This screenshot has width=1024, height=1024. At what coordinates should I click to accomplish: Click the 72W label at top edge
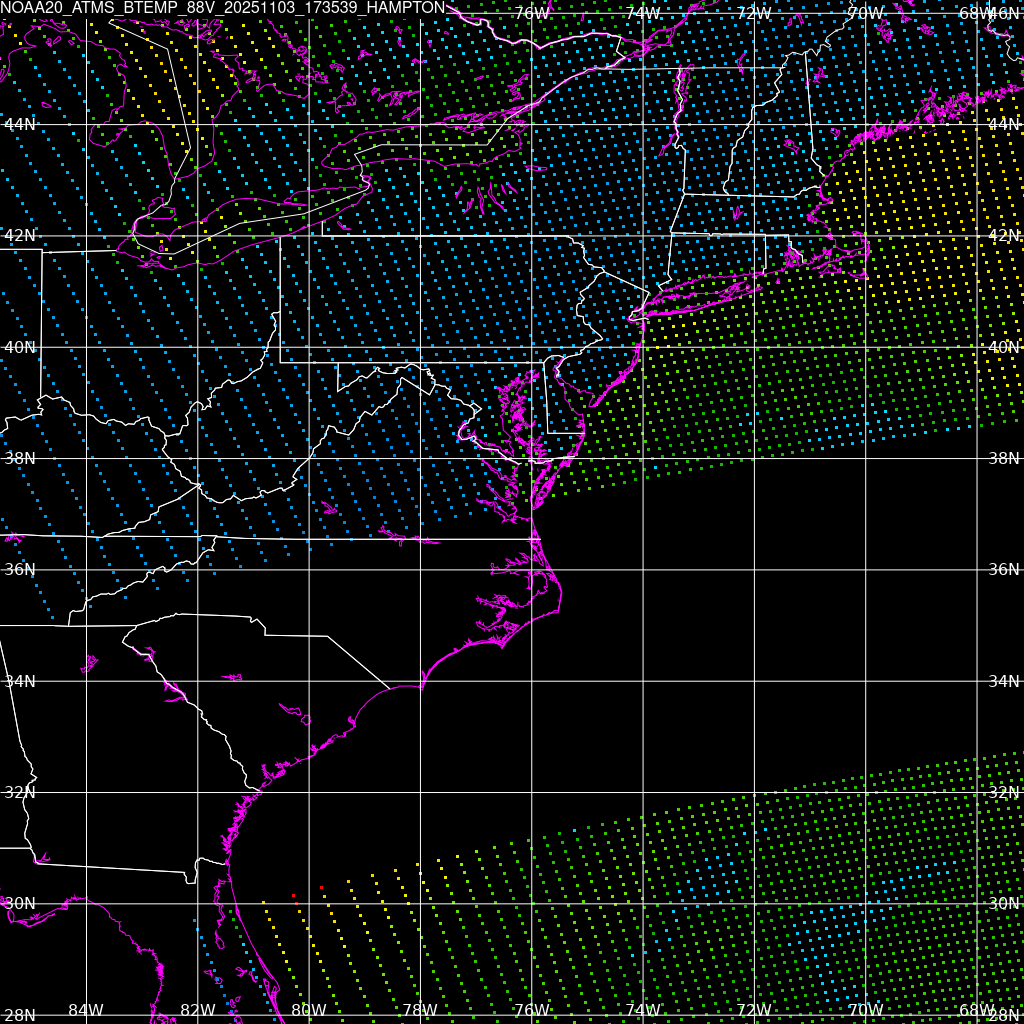coord(753,13)
